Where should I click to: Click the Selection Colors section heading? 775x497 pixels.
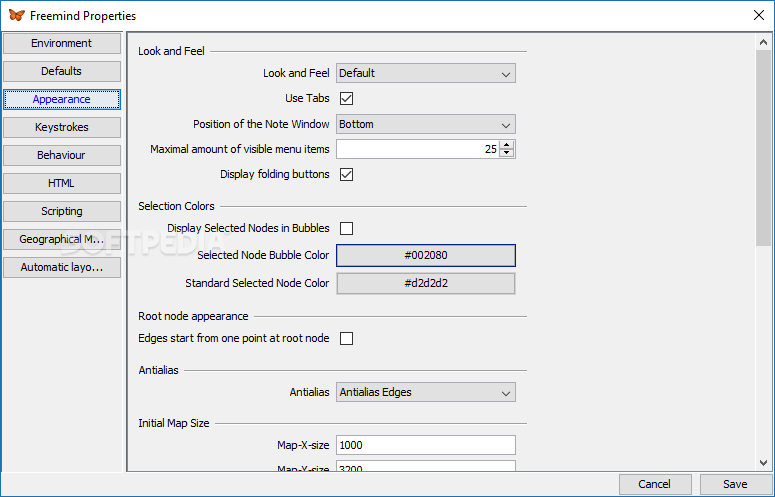click(176, 206)
